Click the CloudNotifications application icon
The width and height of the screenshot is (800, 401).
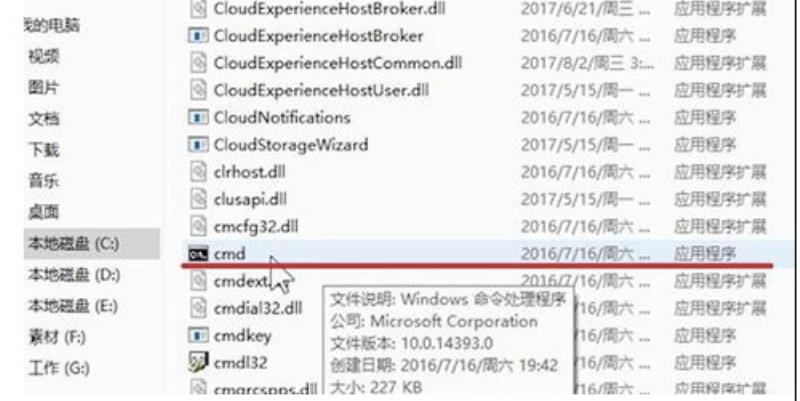coord(198,117)
